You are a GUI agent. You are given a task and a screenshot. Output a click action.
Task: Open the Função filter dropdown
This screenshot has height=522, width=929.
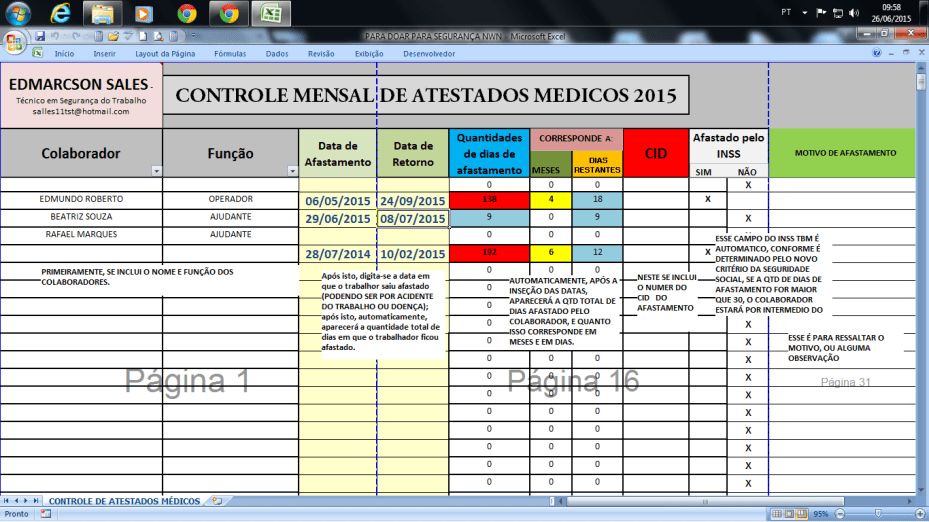point(292,171)
